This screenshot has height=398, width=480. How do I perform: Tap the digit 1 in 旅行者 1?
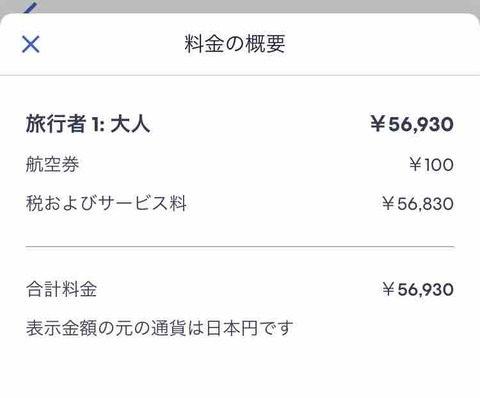95,125
